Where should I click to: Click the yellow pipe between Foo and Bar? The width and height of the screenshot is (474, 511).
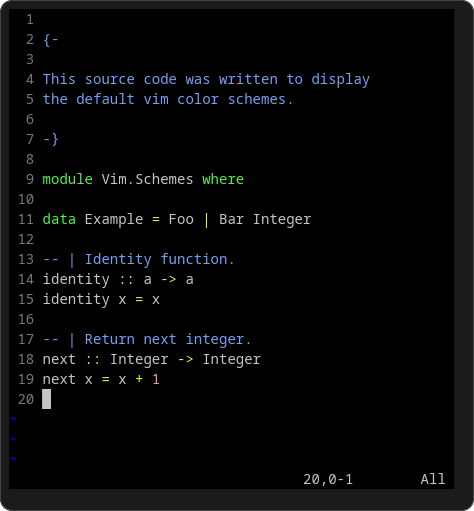[x=206, y=220]
